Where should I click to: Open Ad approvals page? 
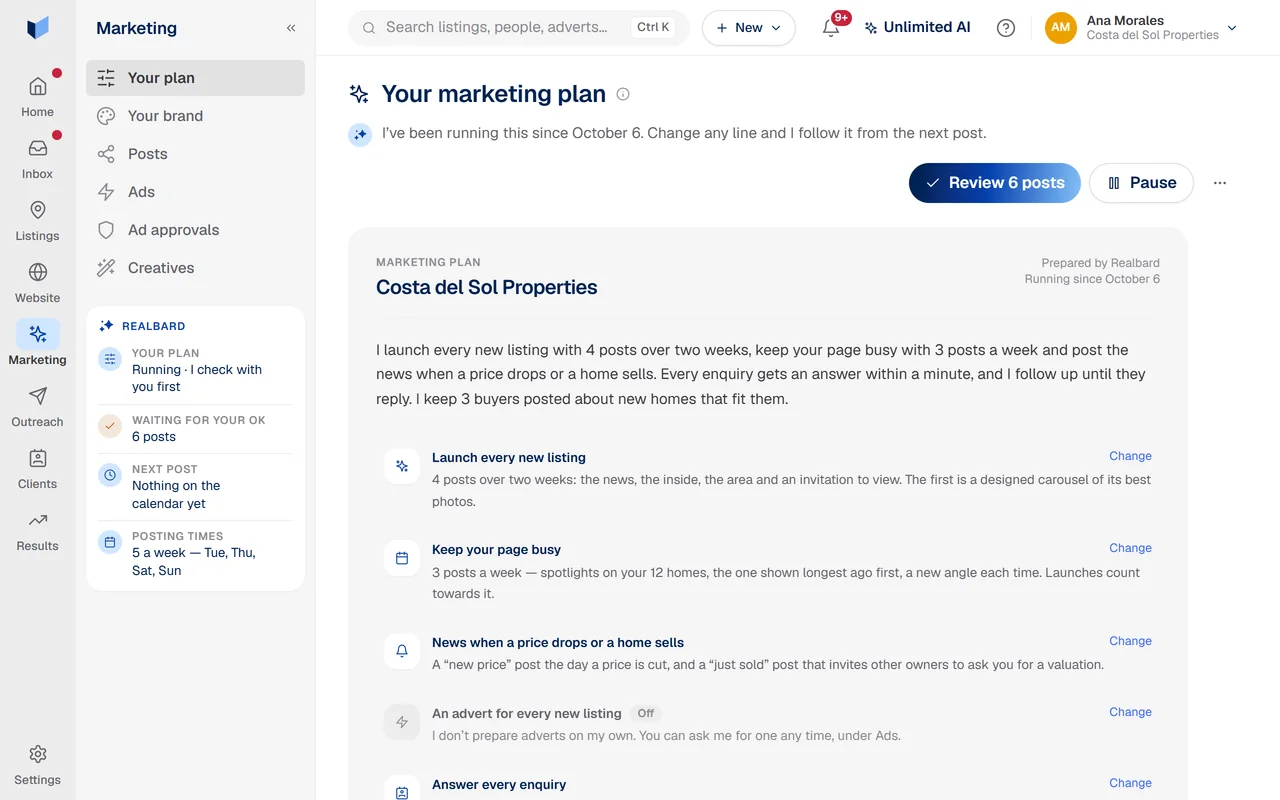pyautogui.click(x=195, y=230)
